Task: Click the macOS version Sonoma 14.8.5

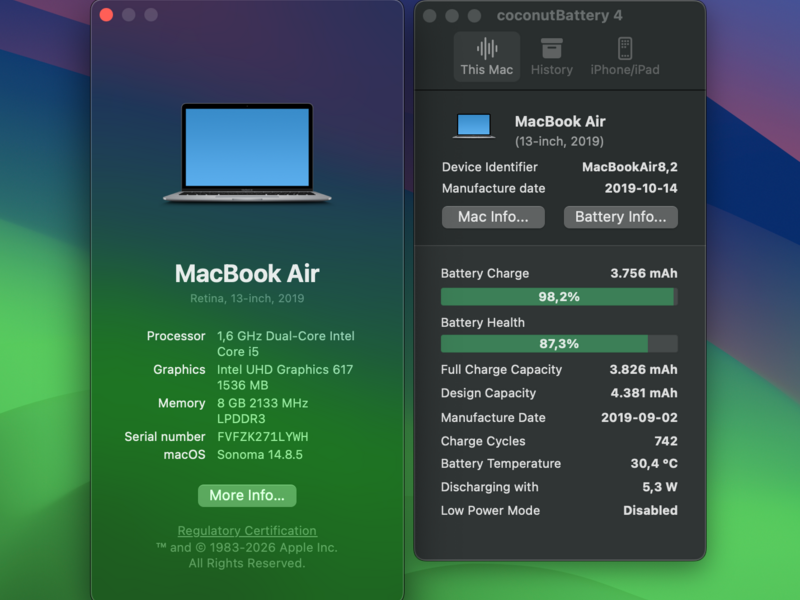Action: 260,454
